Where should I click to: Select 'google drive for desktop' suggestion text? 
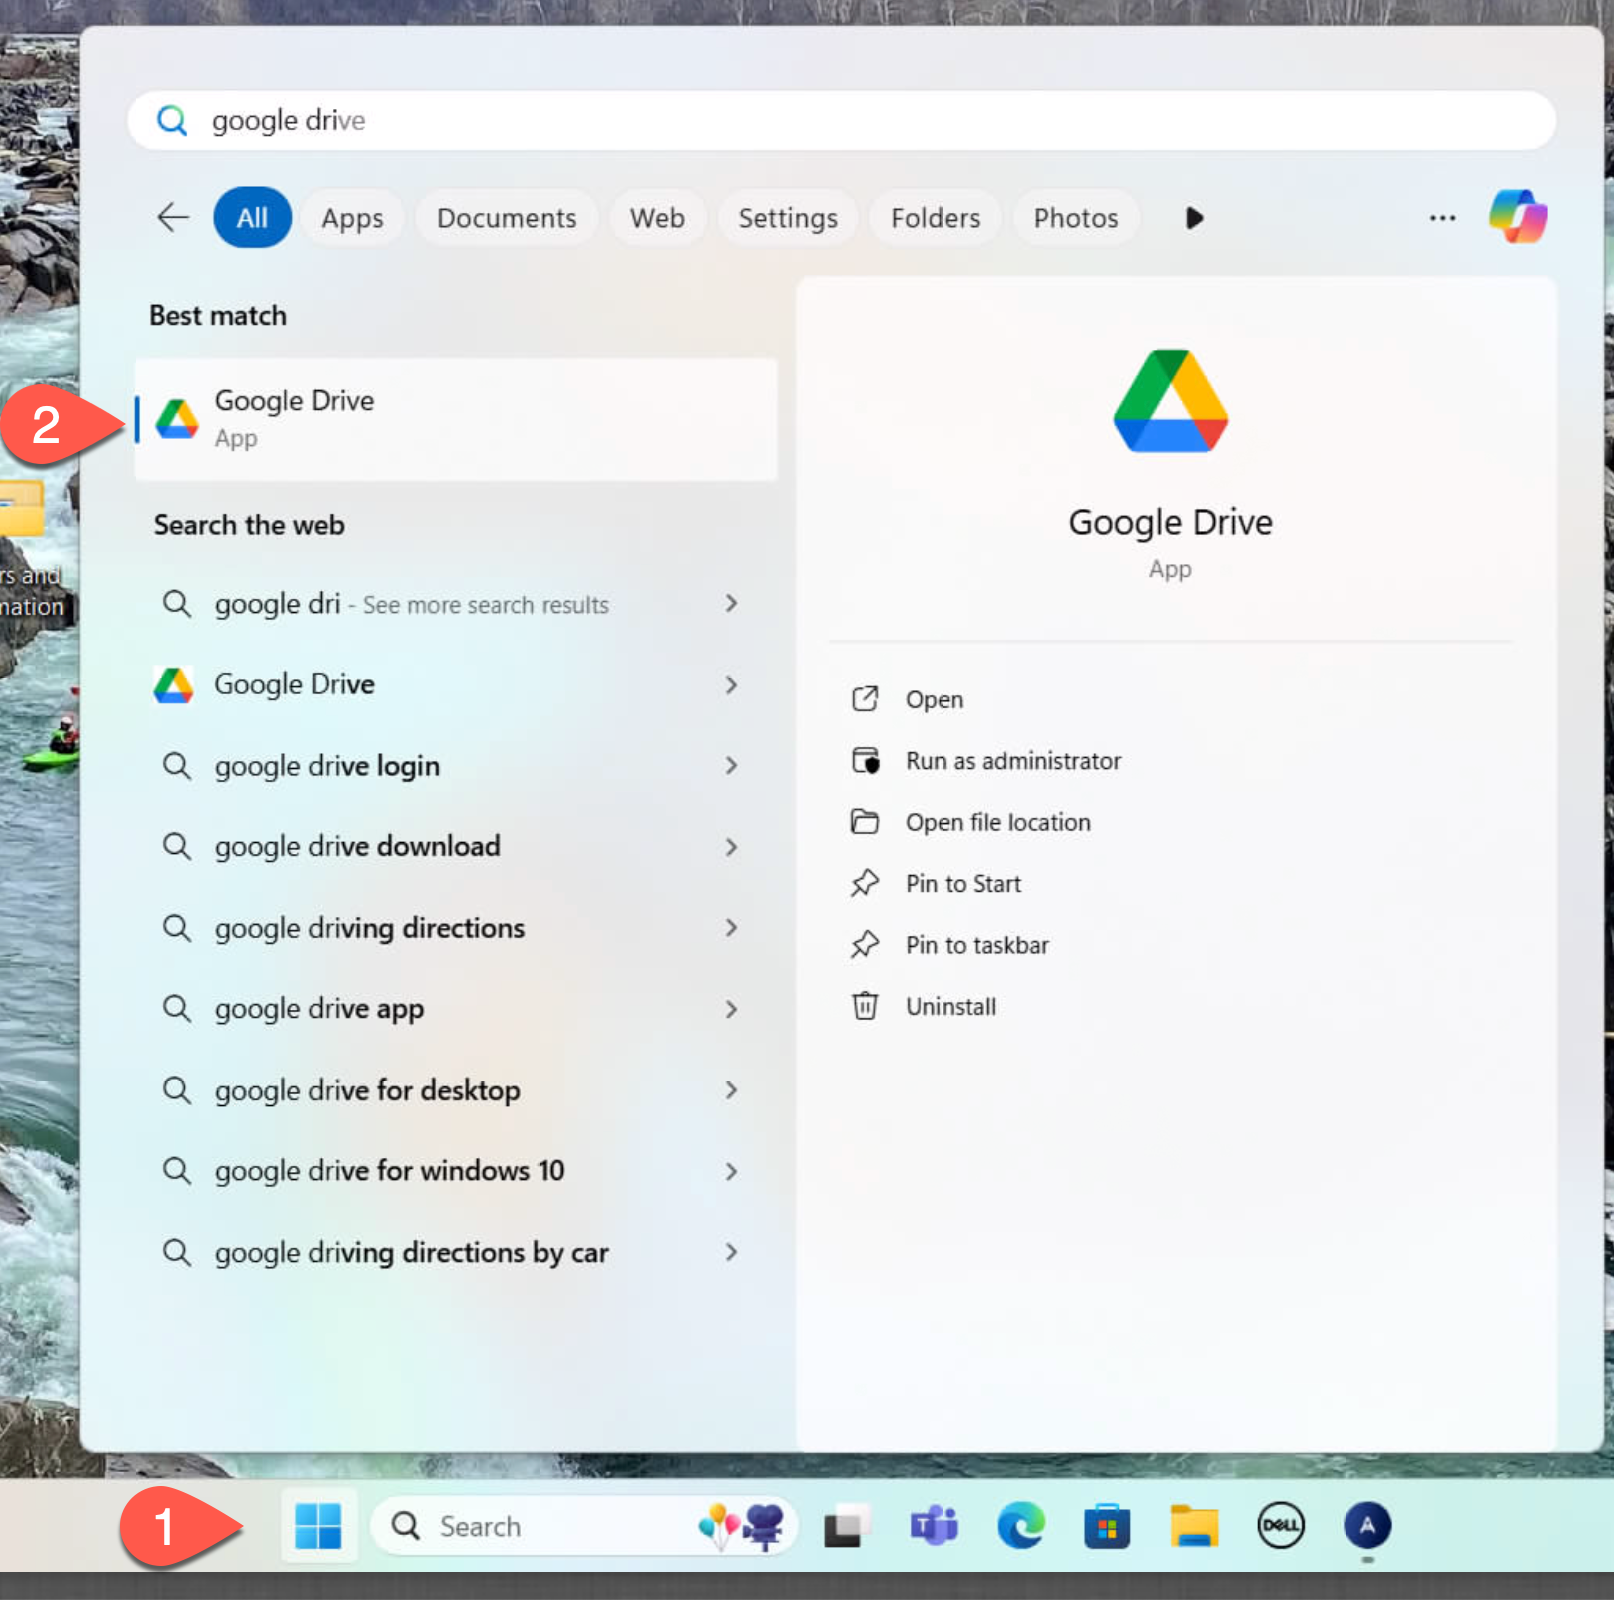click(x=367, y=1090)
